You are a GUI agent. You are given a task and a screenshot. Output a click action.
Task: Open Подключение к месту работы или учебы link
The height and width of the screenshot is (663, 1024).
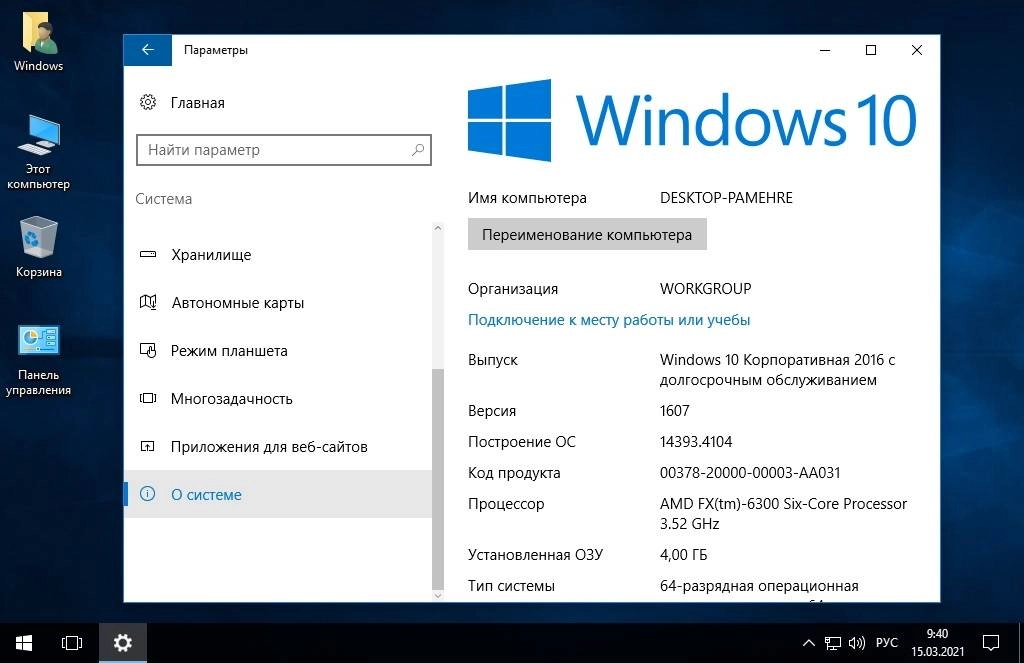coord(609,320)
